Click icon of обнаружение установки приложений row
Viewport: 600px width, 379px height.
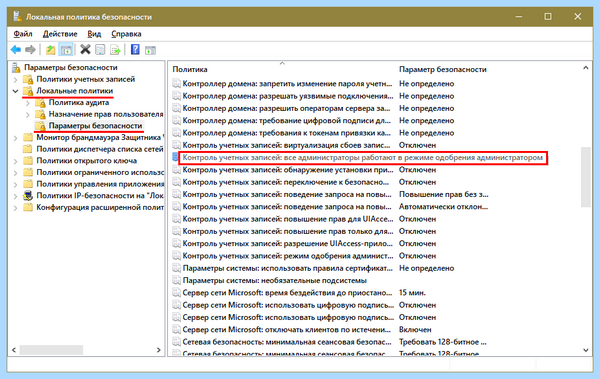[176, 170]
